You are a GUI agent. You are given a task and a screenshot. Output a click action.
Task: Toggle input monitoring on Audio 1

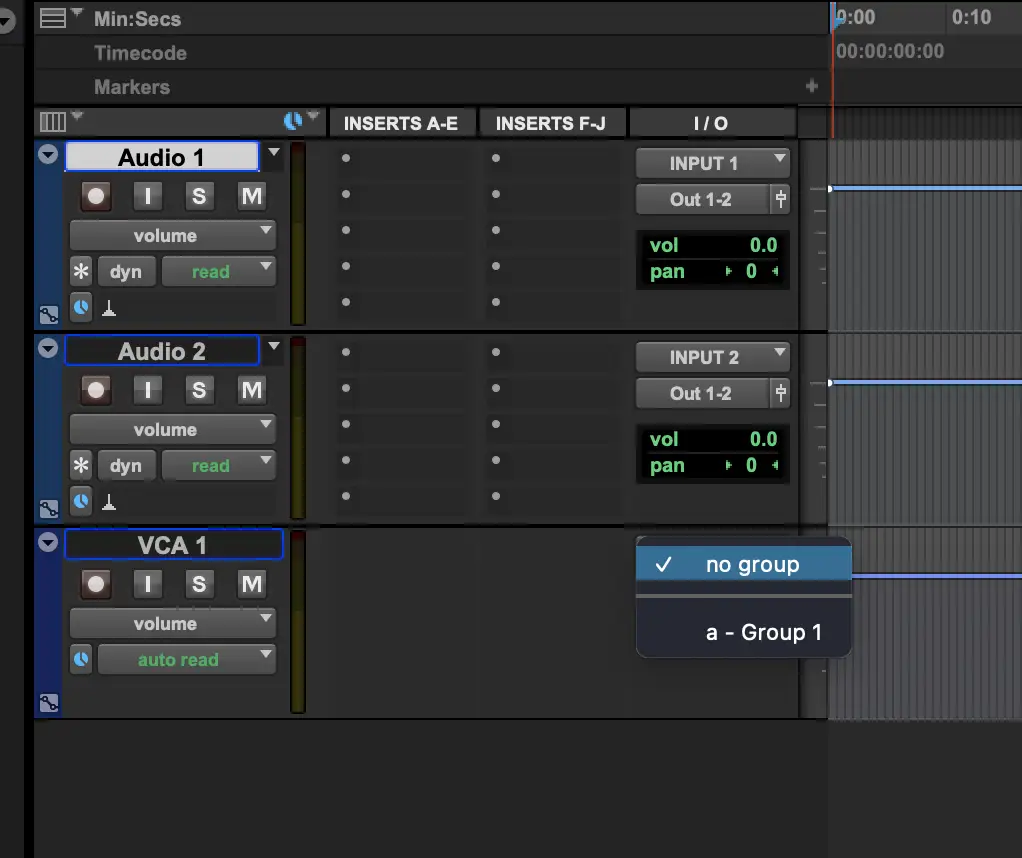point(147,197)
